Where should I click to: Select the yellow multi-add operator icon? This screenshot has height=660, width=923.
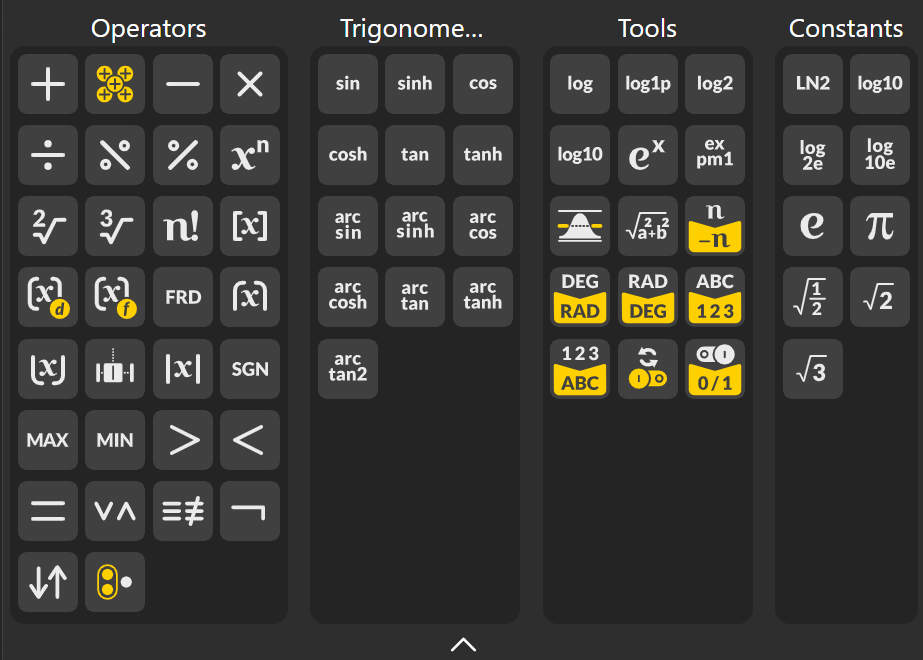point(115,84)
